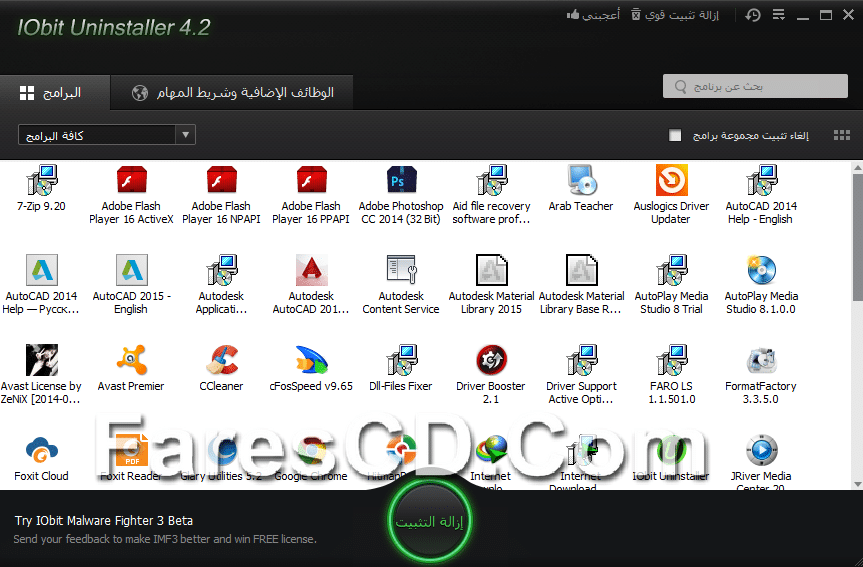Select AutoCAD 2015 - English icon
The height and width of the screenshot is (567, 863).
[132, 270]
